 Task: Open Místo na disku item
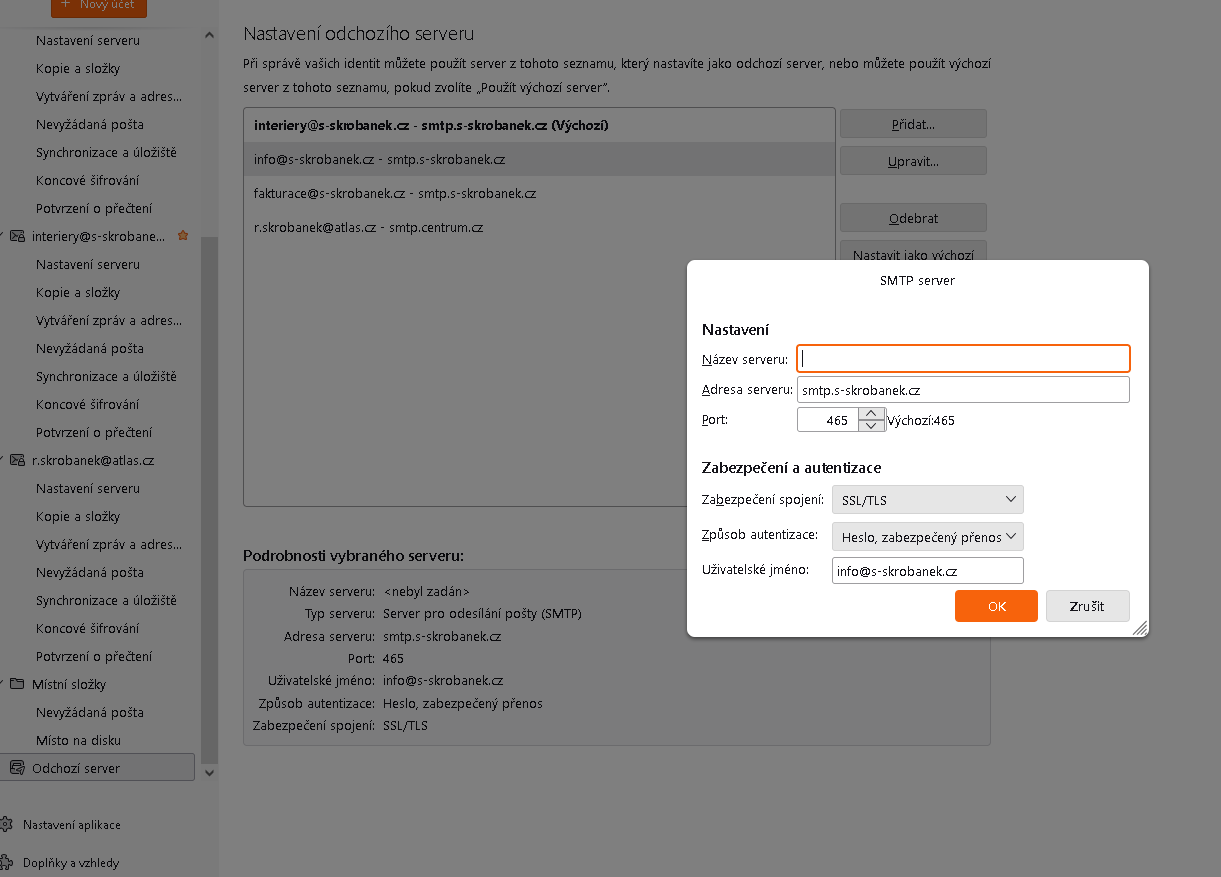78,740
